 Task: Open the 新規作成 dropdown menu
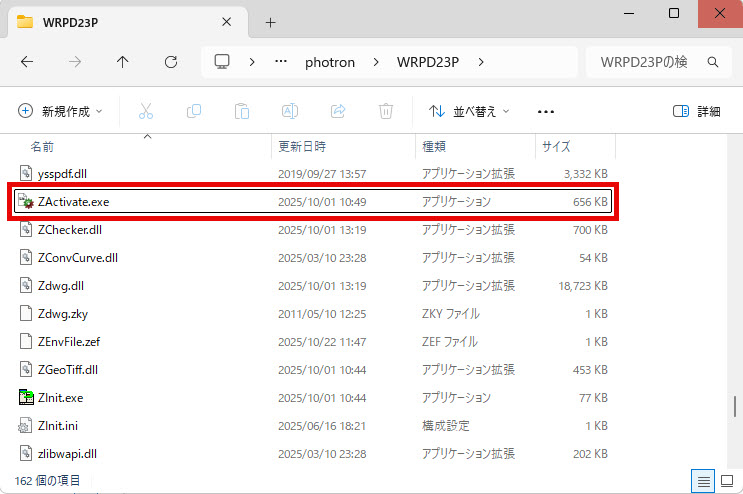(x=61, y=111)
